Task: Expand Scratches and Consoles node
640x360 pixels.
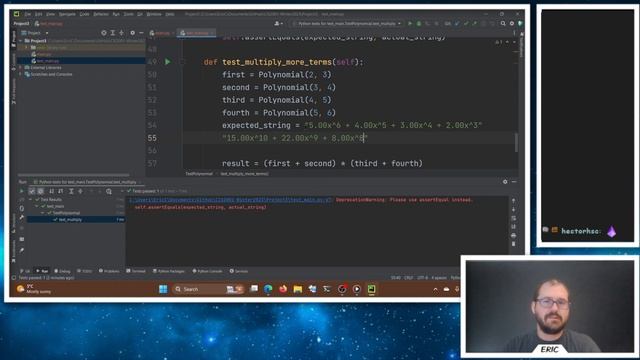Action: [21, 74]
